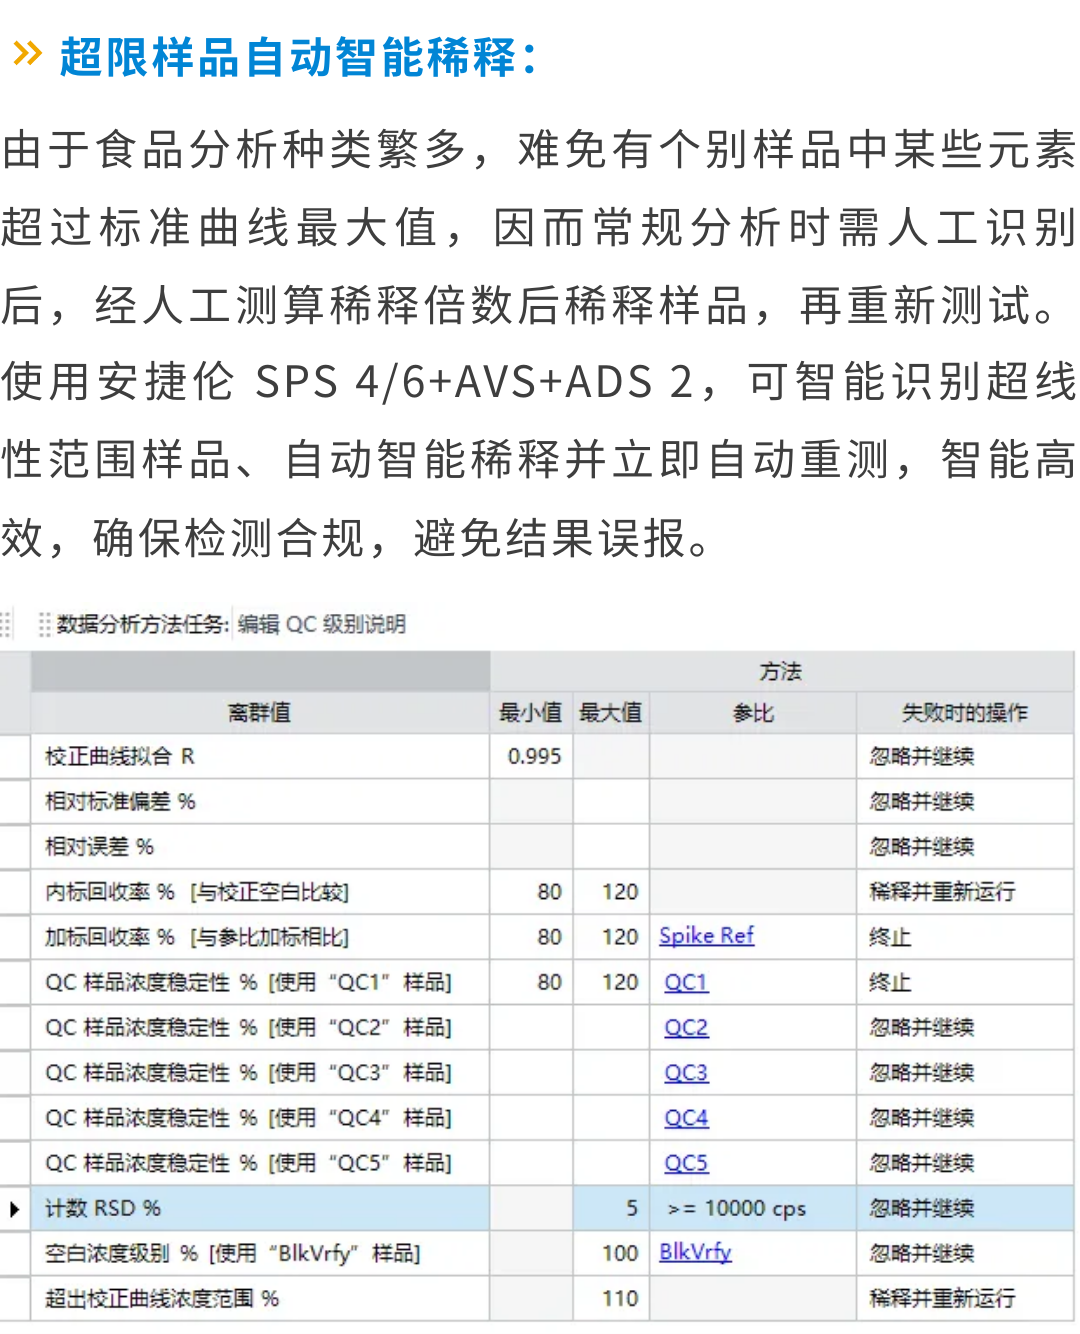Open the BlkVrfy blank verification link
1080x1334 pixels.
pos(694,1253)
